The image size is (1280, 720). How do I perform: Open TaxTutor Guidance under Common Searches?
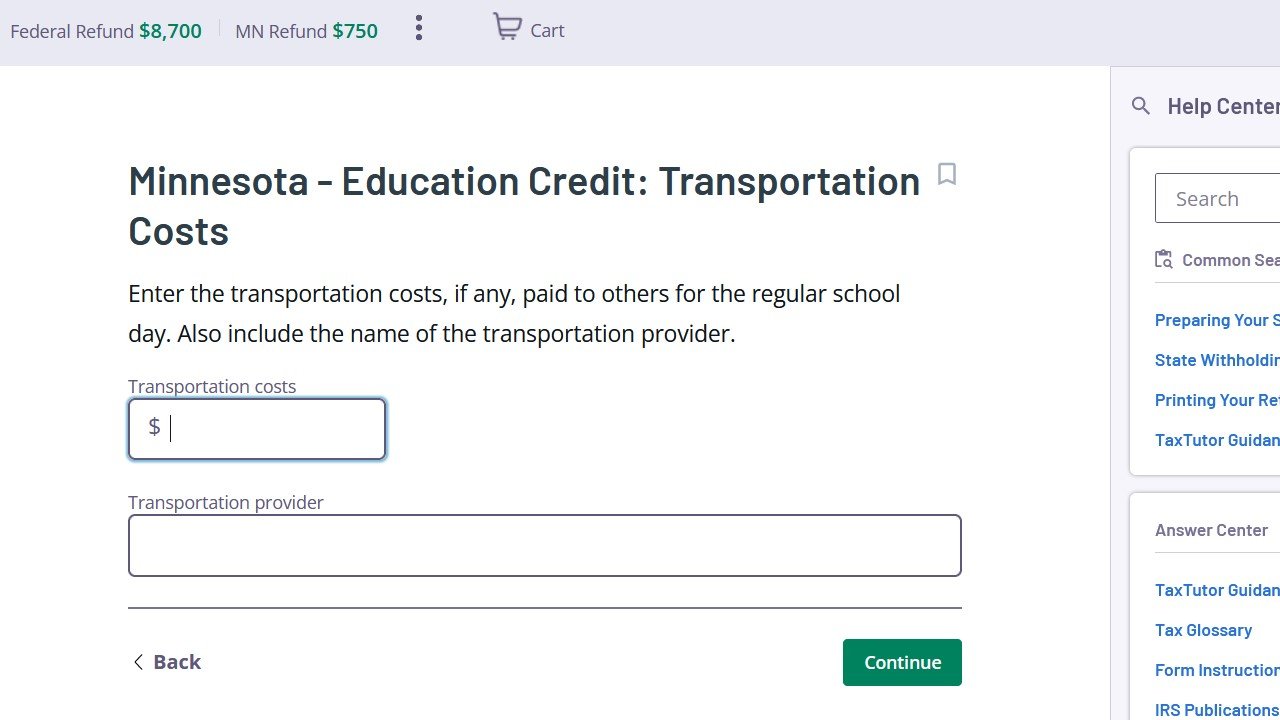coord(1217,440)
